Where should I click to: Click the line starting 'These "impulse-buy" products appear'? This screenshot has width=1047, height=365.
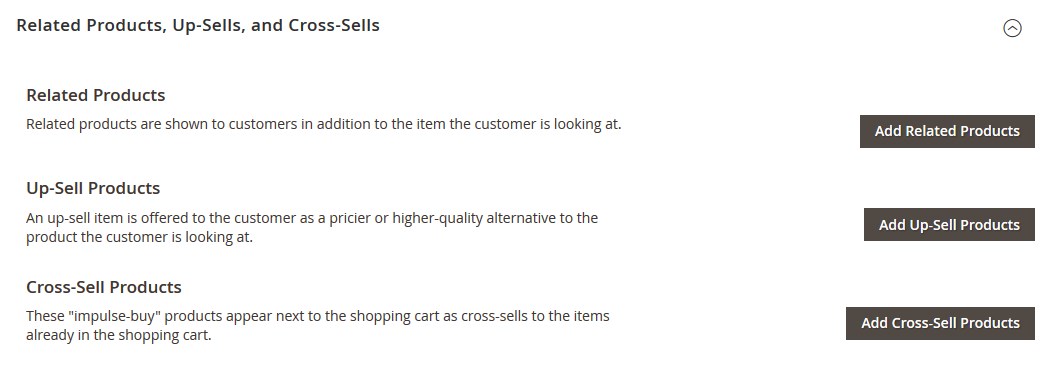[318, 316]
